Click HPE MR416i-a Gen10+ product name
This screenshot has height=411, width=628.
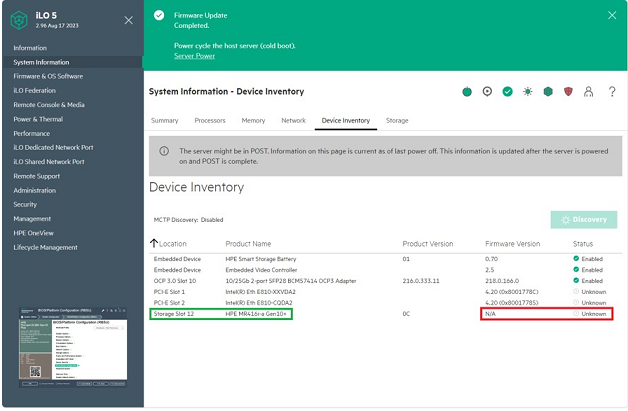pyautogui.click(x=256, y=314)
